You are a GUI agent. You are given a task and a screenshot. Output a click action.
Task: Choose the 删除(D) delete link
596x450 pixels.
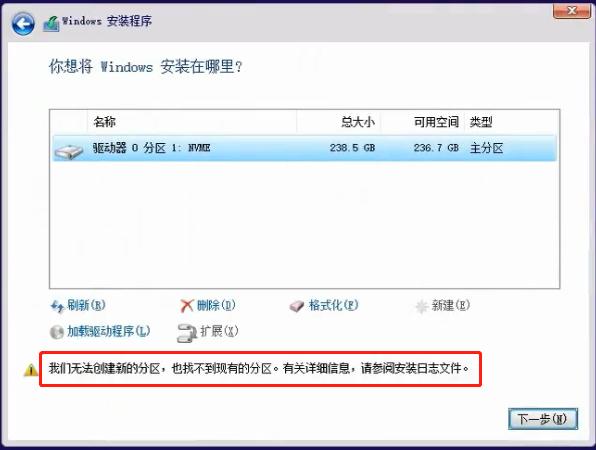pos(216,305)
